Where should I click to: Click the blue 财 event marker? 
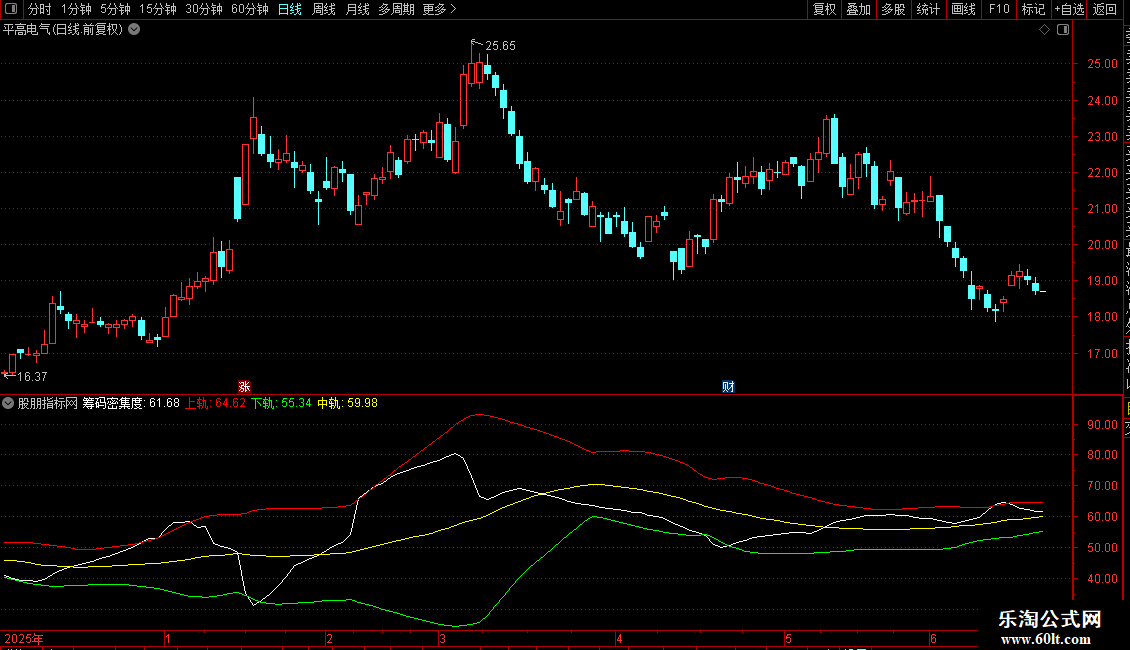click(728, 387)
